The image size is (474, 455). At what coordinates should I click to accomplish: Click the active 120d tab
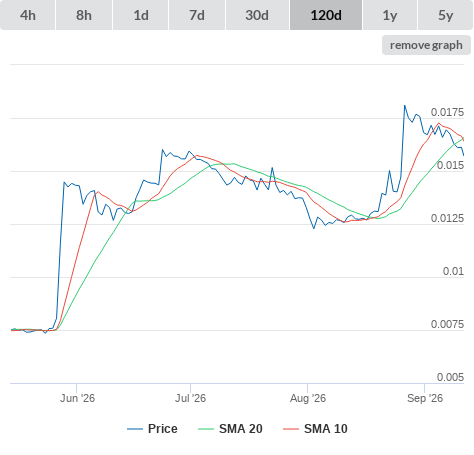pos(326,15)
